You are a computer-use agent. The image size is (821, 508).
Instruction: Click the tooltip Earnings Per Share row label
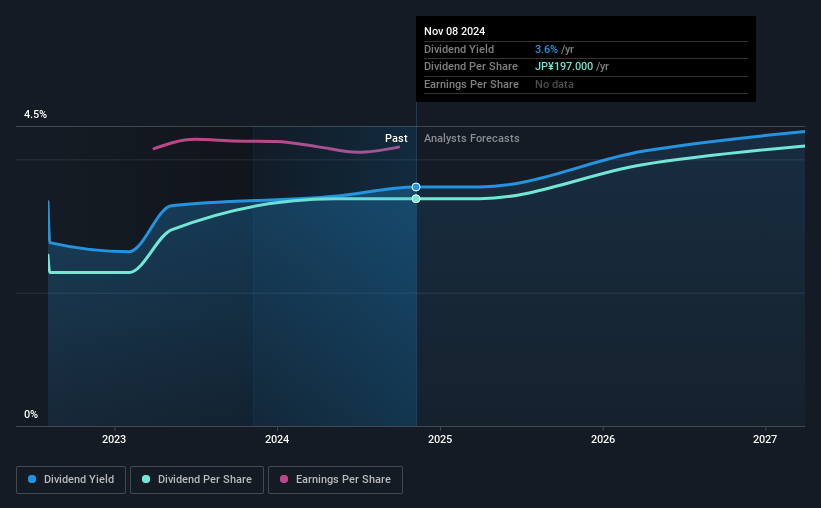pos(471,84)
